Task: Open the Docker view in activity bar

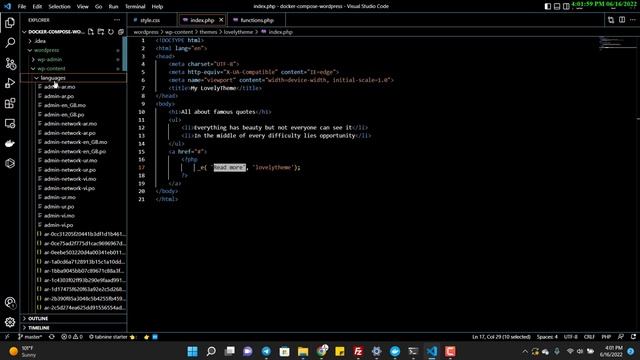Action: [10, 143]
